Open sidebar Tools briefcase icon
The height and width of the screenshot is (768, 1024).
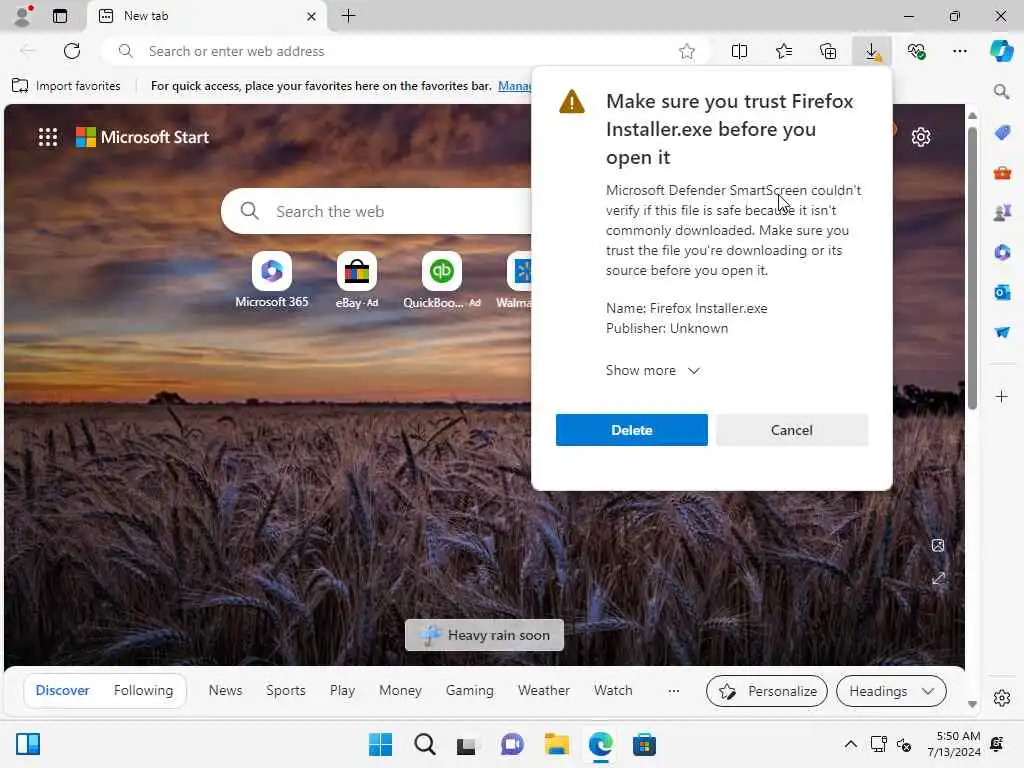click(1002, 173)
